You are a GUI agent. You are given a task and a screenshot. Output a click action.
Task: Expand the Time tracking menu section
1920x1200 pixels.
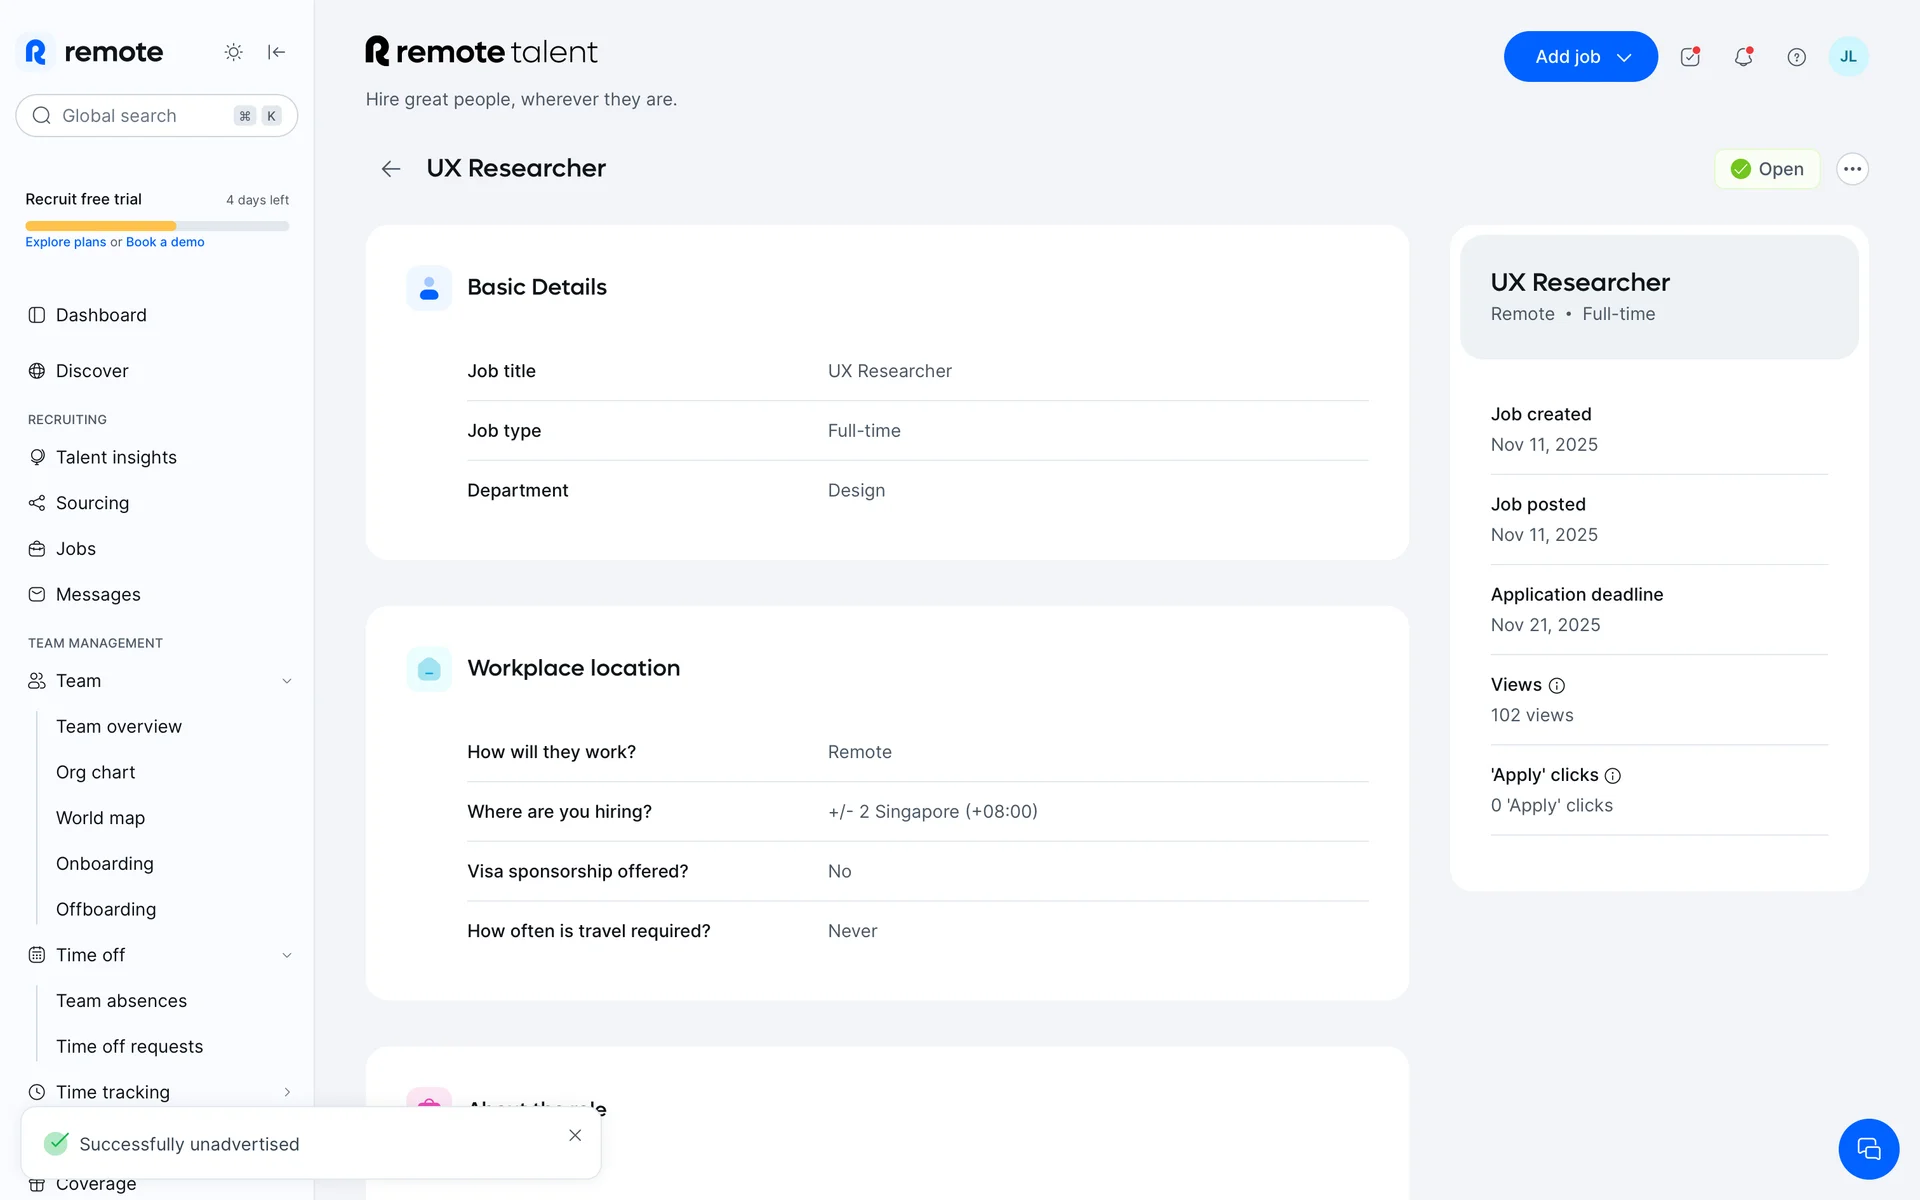pos(287,1092)
